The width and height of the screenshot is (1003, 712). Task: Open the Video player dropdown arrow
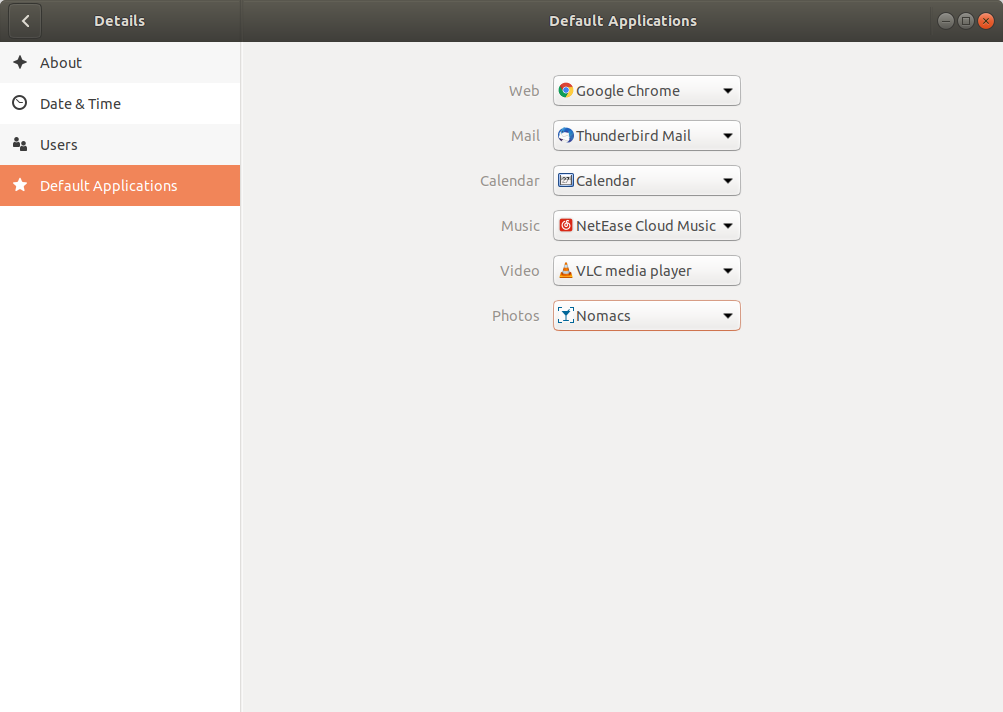pyautogui.click(x=727, y=271)
